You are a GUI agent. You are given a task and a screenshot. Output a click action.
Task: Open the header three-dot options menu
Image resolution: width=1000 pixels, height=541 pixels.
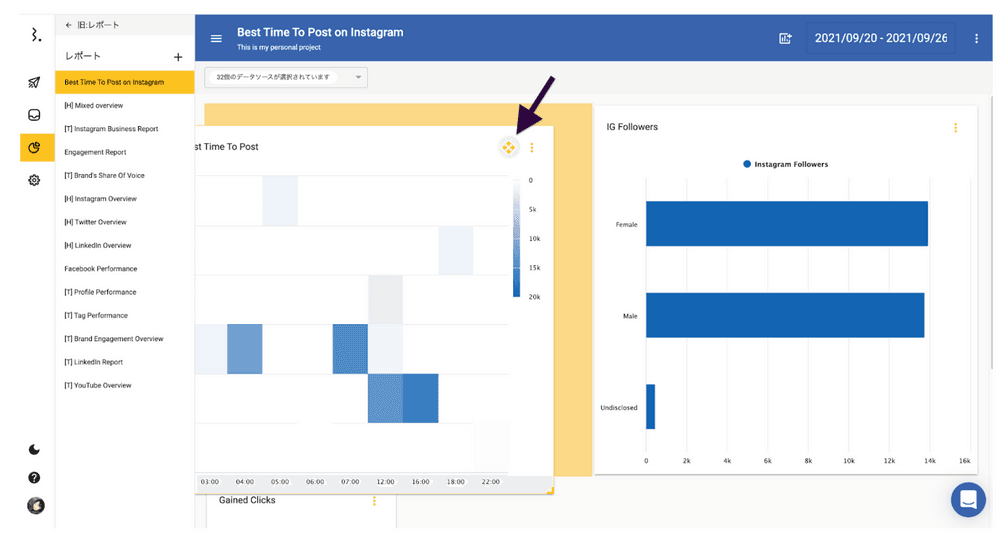976,39
